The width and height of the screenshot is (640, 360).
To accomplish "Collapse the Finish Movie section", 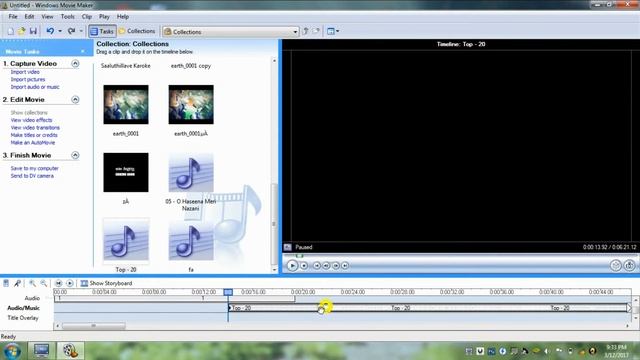I will pyautogui.click(x=75, y=155).
